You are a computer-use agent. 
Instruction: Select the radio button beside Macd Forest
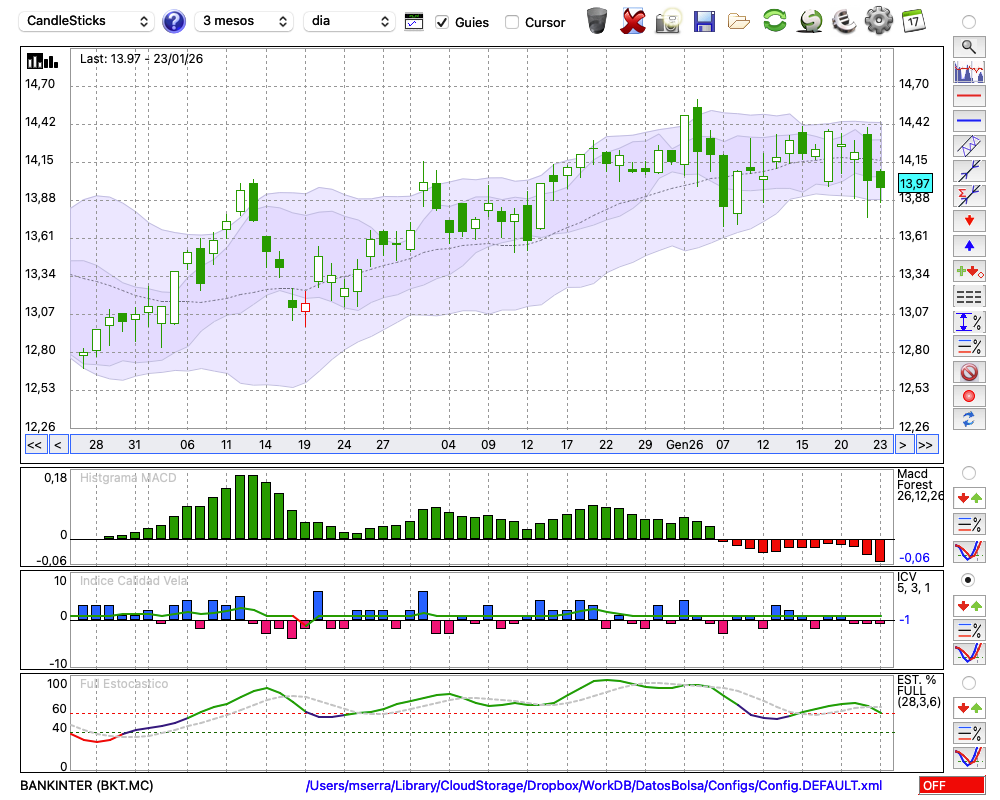click(x=968, y=472)
